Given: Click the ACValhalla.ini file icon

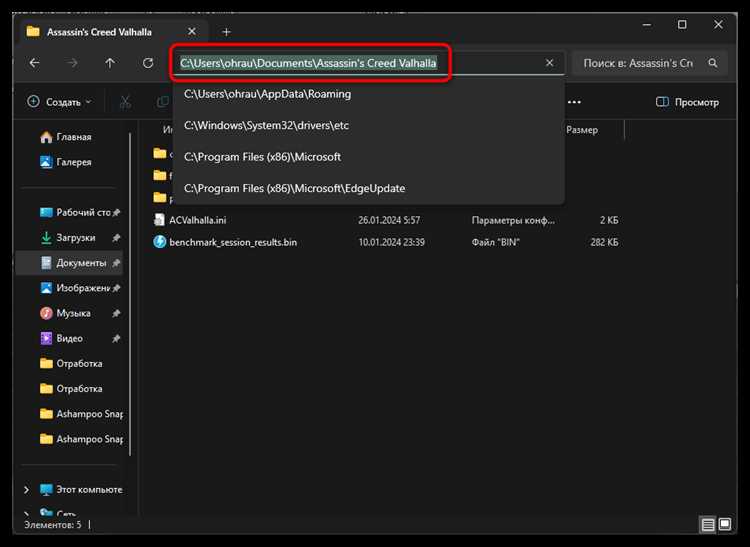Looking at the screenshot, I should 159,220.
